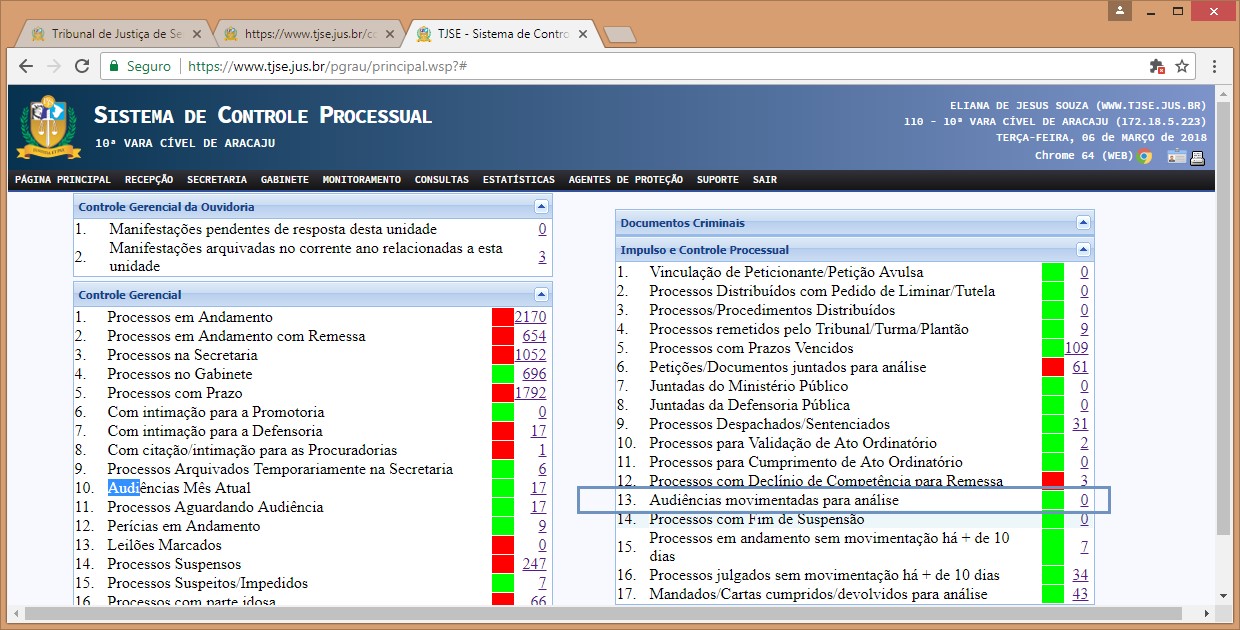Image resolution: width=1240 pixels, height=630 pixels.
Task: Open the Estatísticas menu
Action: pos(518,180)
